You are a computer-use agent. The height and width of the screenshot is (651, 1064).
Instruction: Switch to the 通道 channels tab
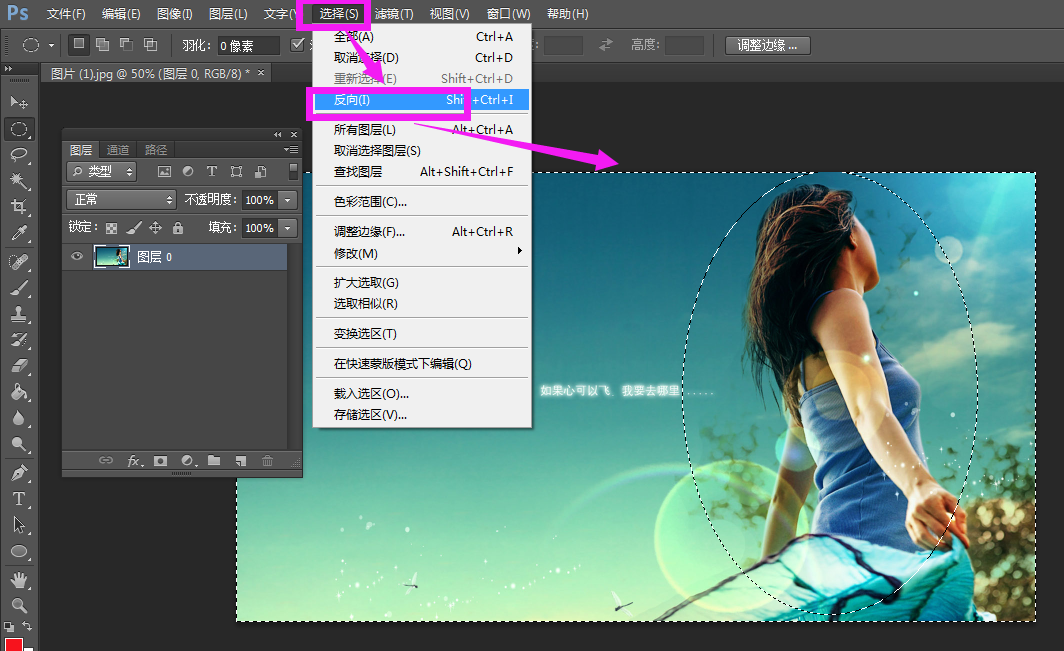(x=118, y=149)
